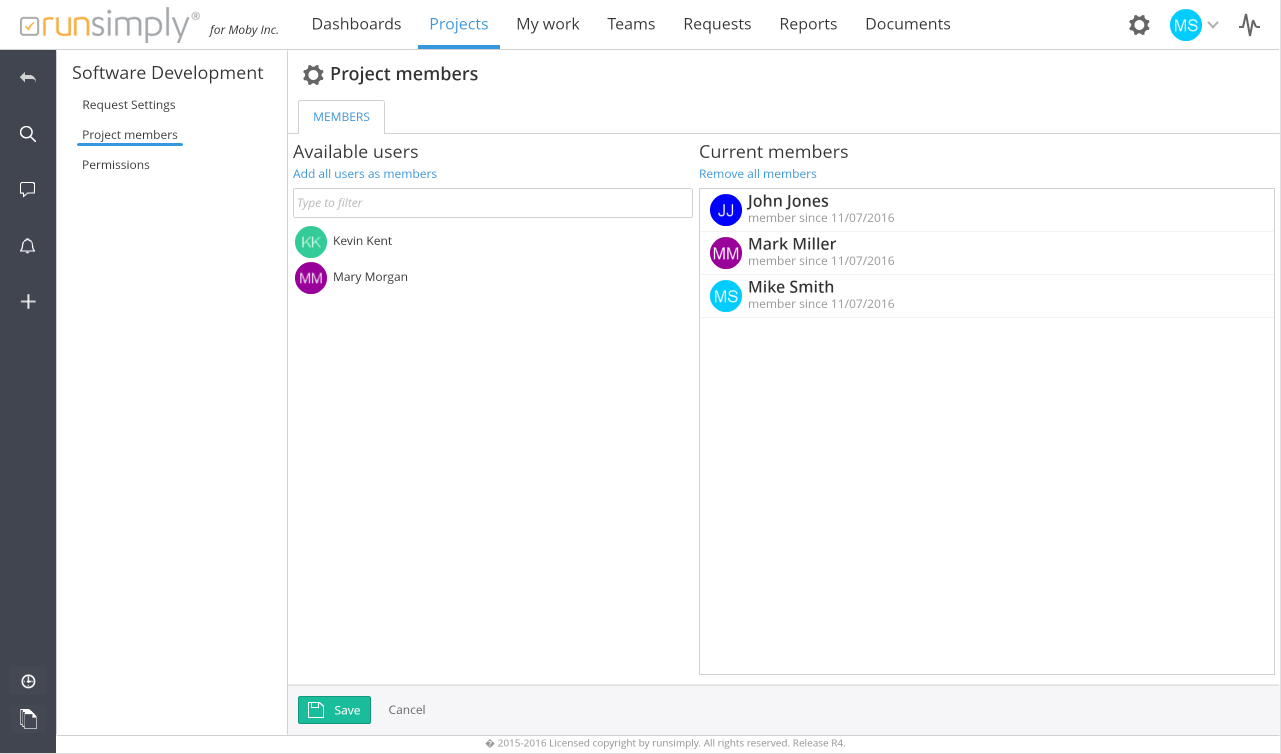The height and width of the screenshot is (754, 1281).
Task: Open search from the sidebar magnifier
Action: click(28, 134)
